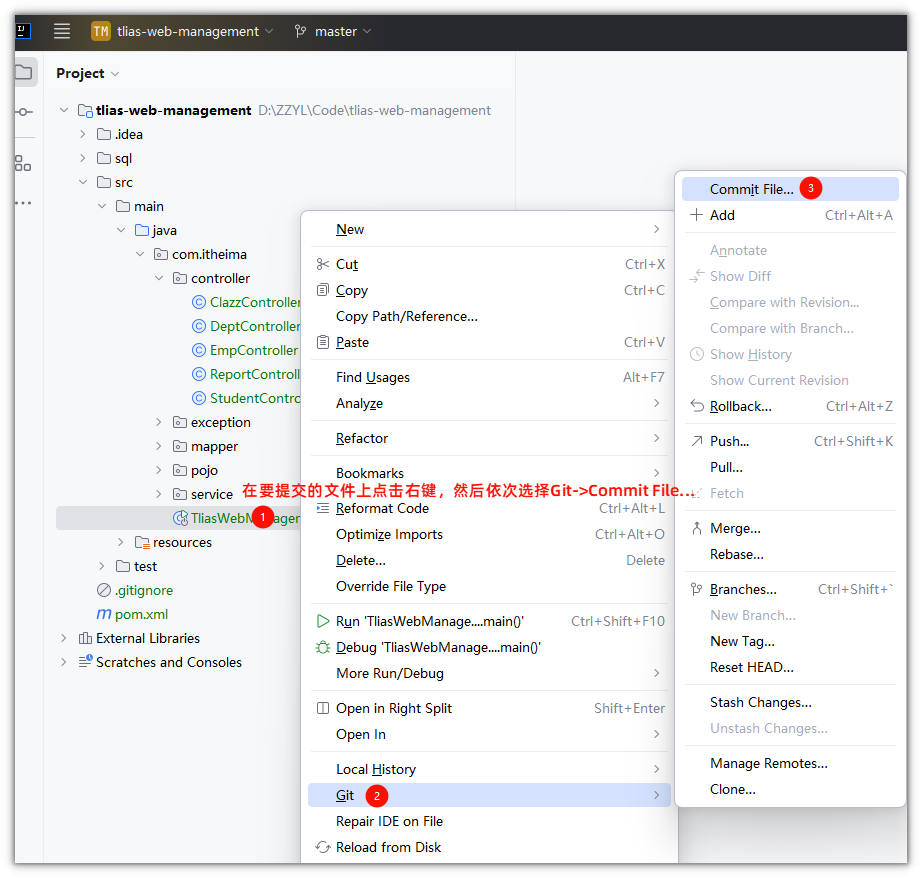Open the Project view dropdown
The height and width of the screenshot is (878, 922).
pos(88,74)
